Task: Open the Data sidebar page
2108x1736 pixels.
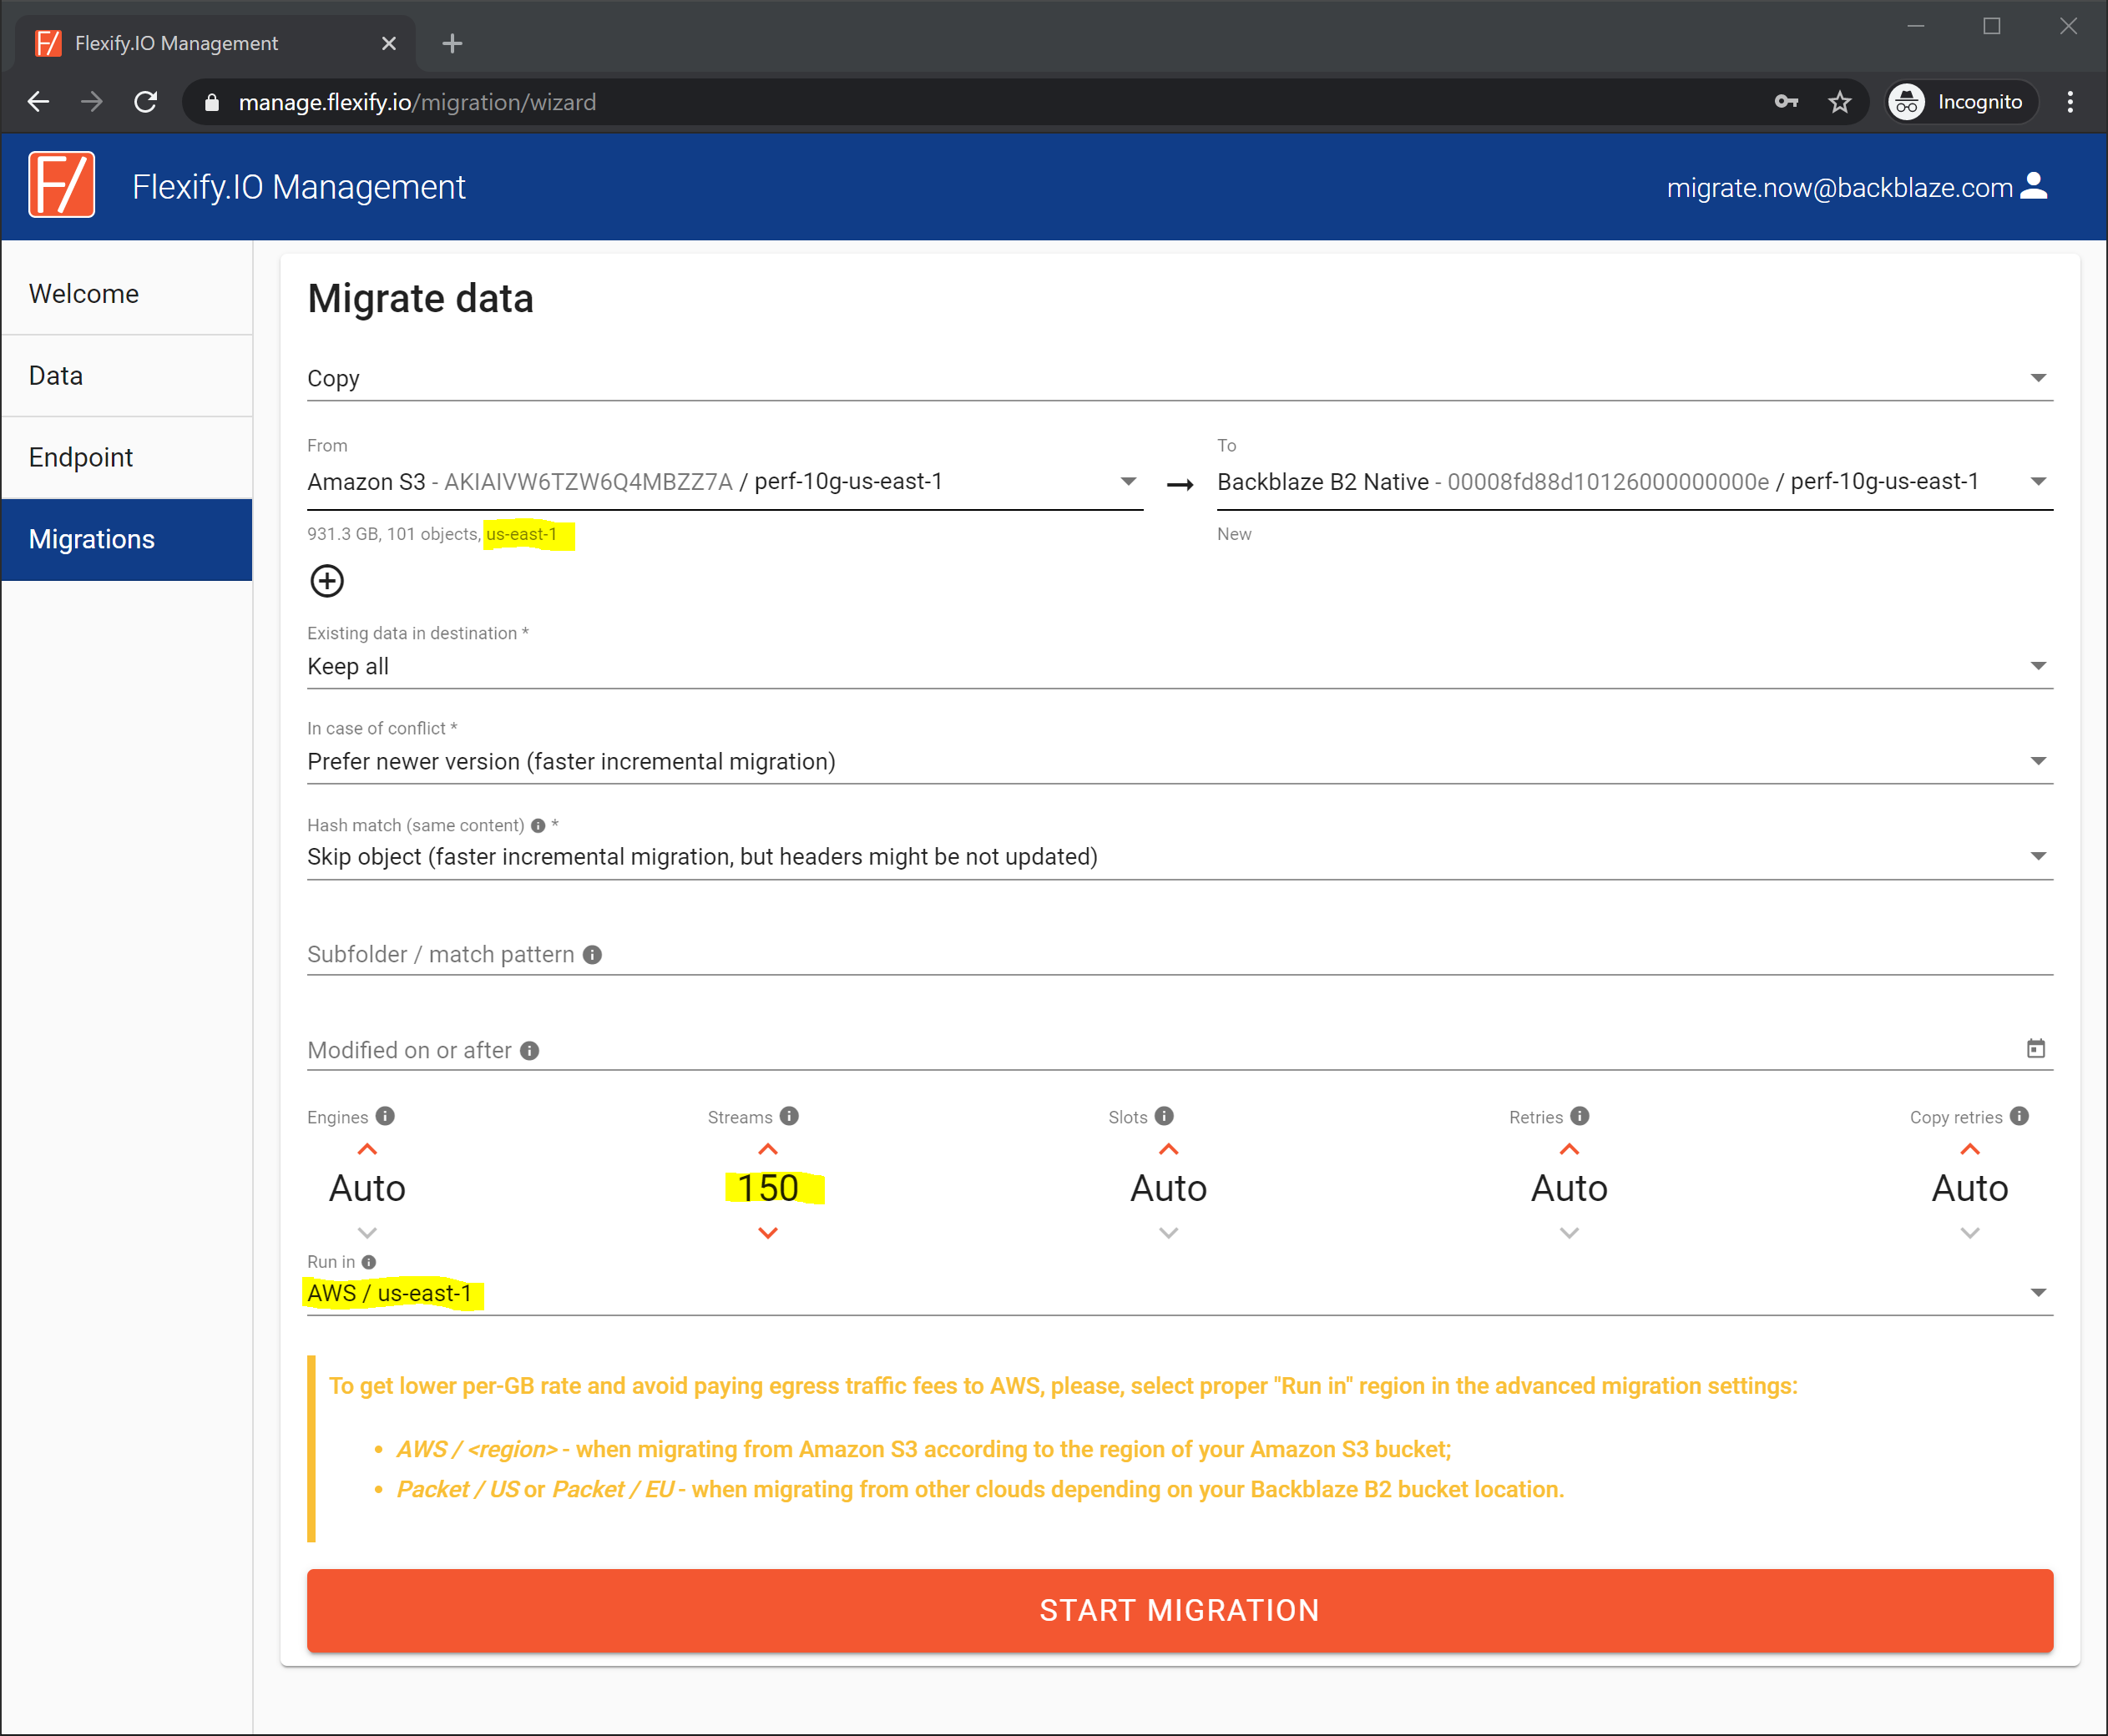Action: click(x=127, y=376)
